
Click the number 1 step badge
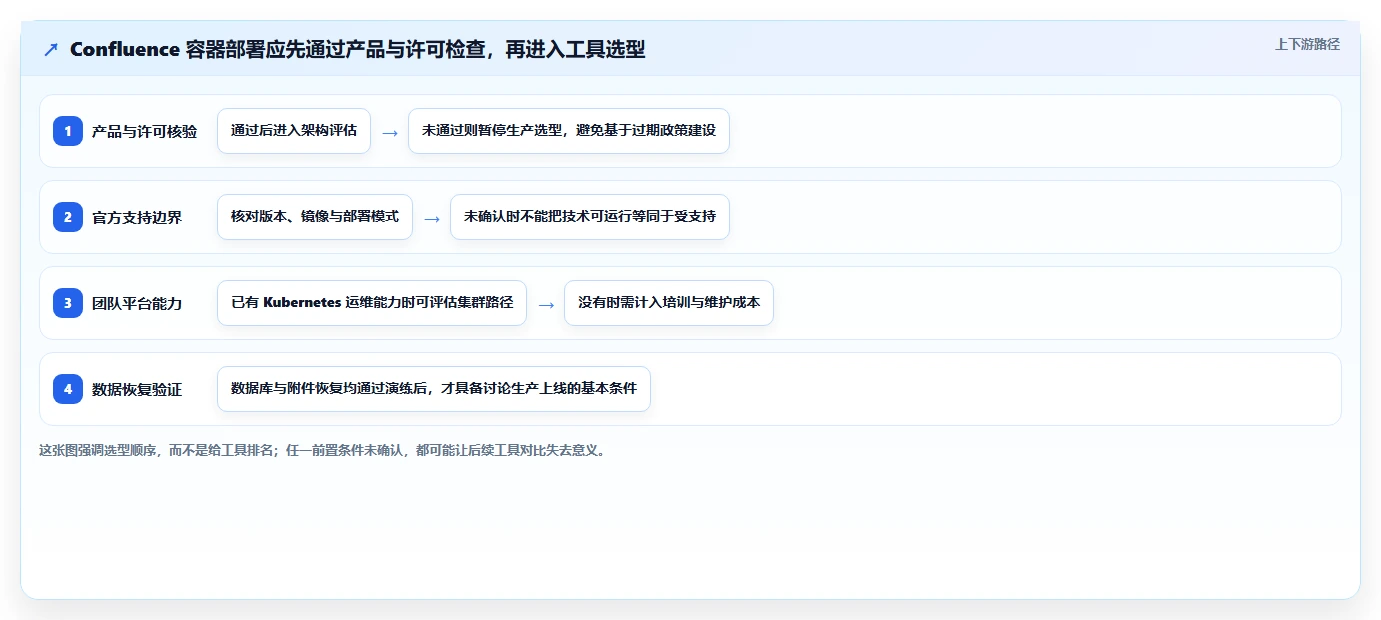click(x=68, y=131)
